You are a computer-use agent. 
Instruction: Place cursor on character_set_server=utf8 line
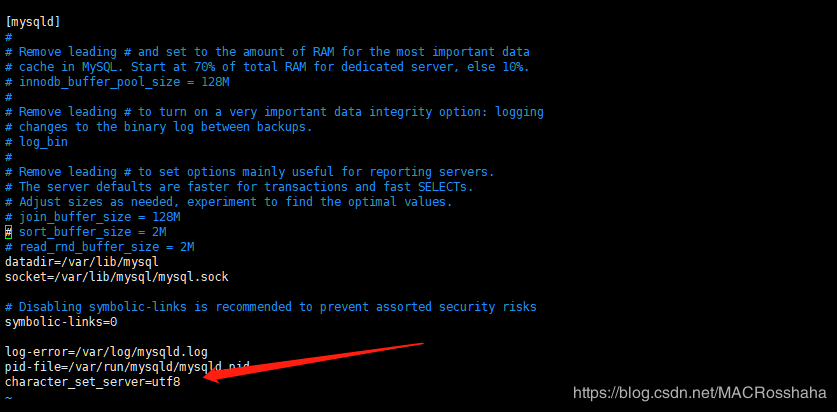92,382
